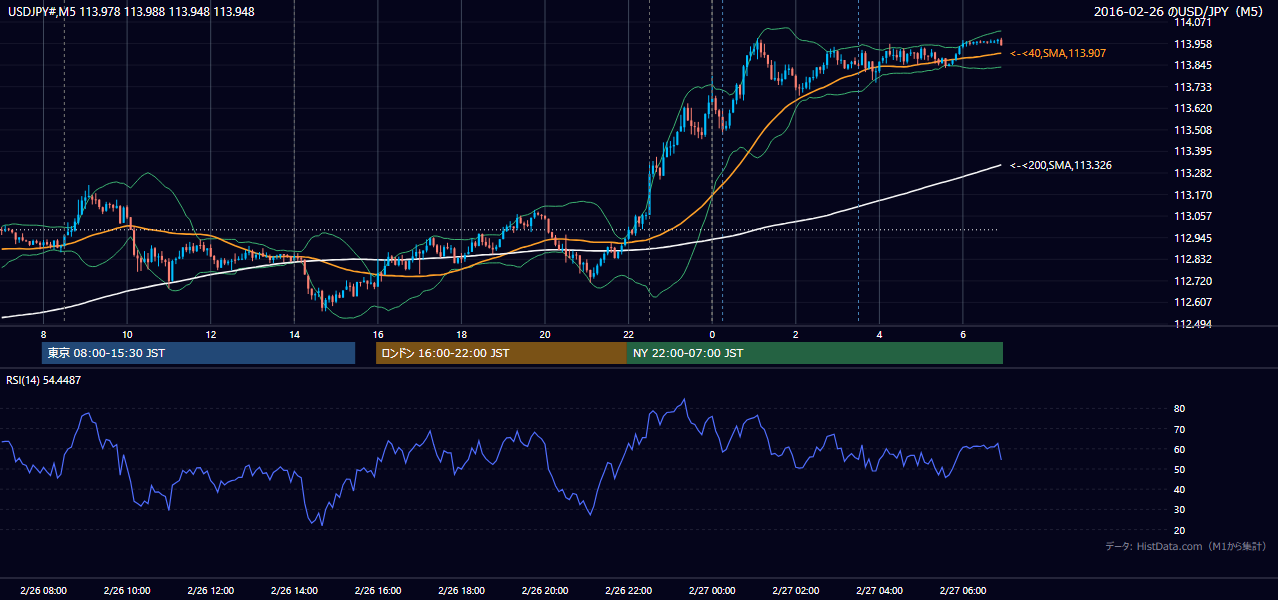Click RSI scale value 50
The image size is (1278, 600).
point(1180,469)
